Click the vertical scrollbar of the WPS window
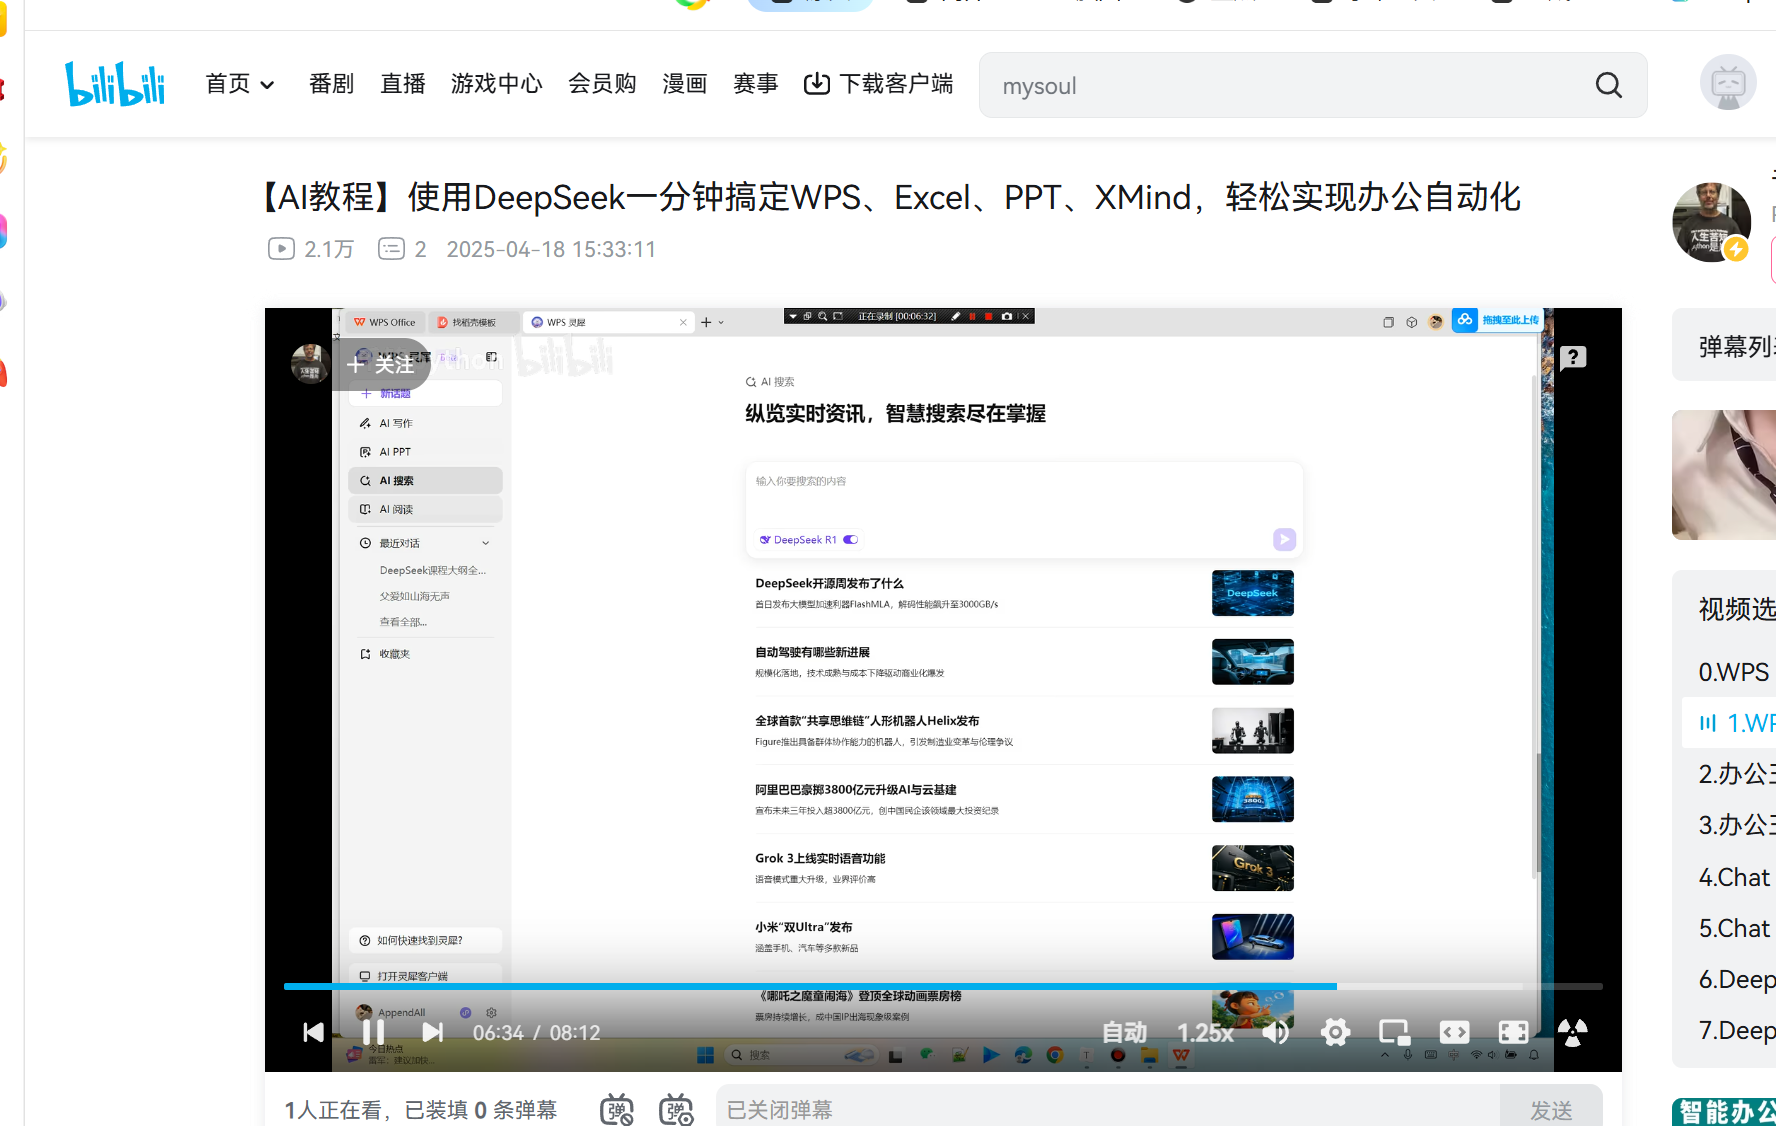The width and height of the screenshot is (1776, 1126). (1534, 630)
